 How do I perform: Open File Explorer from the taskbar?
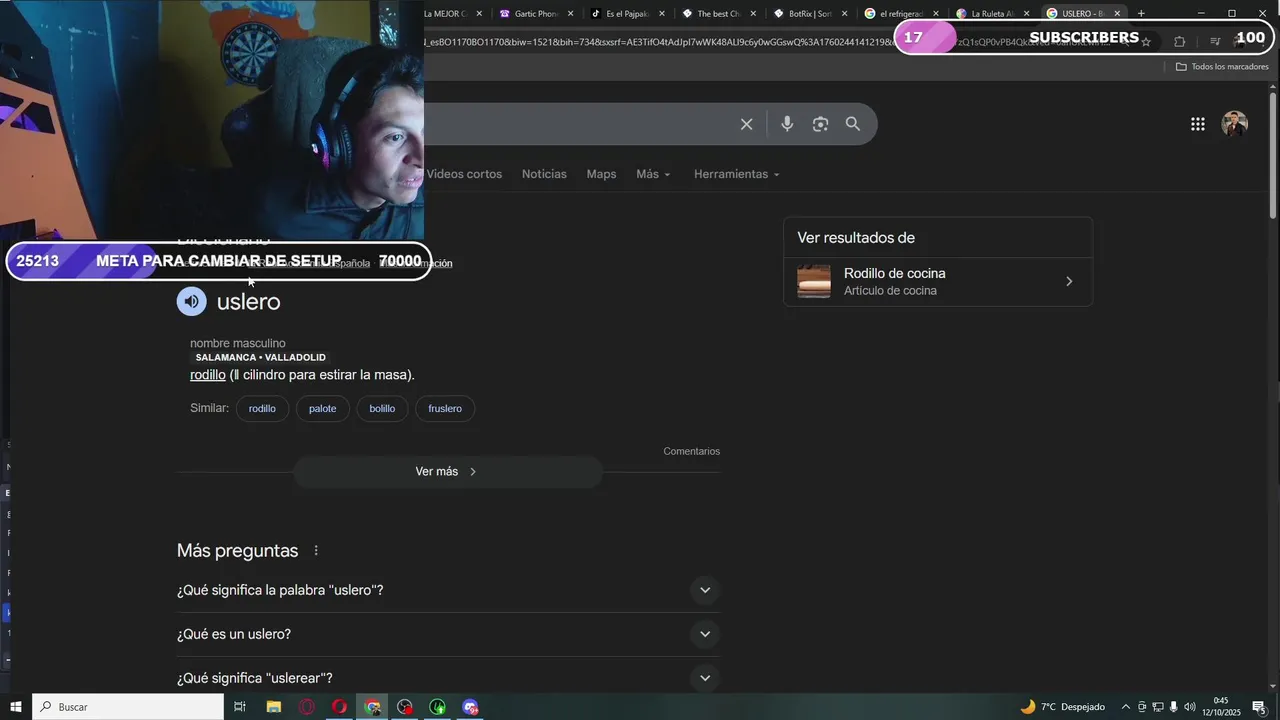[x=273, y=707]
